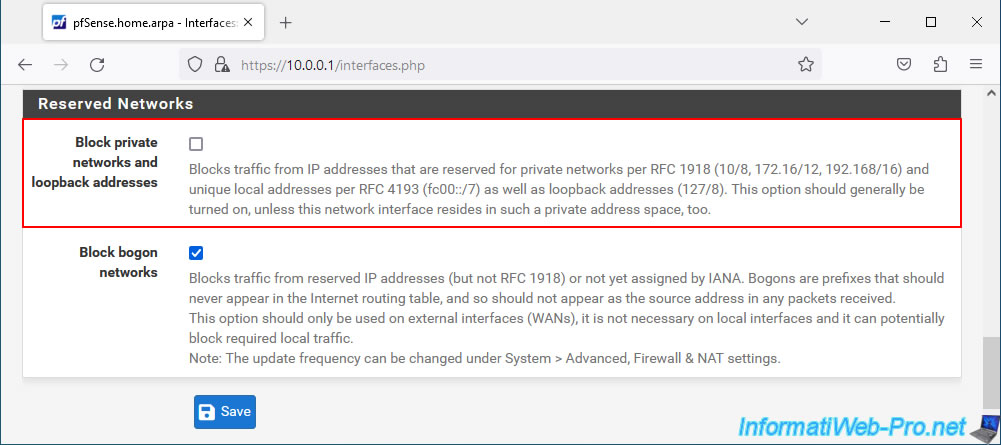Enable Block private networks checkbox
The height and width of the screenshot is (445, 1001).
[x=196, y=144]
